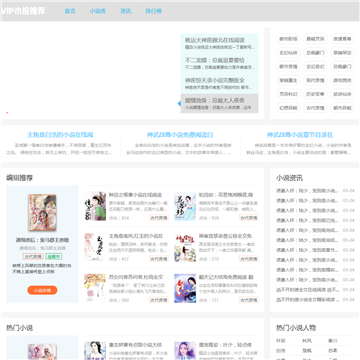Click the 都市职场 category tag
The height and width of the screenshot is (360, 360).
tap(288, 39)
